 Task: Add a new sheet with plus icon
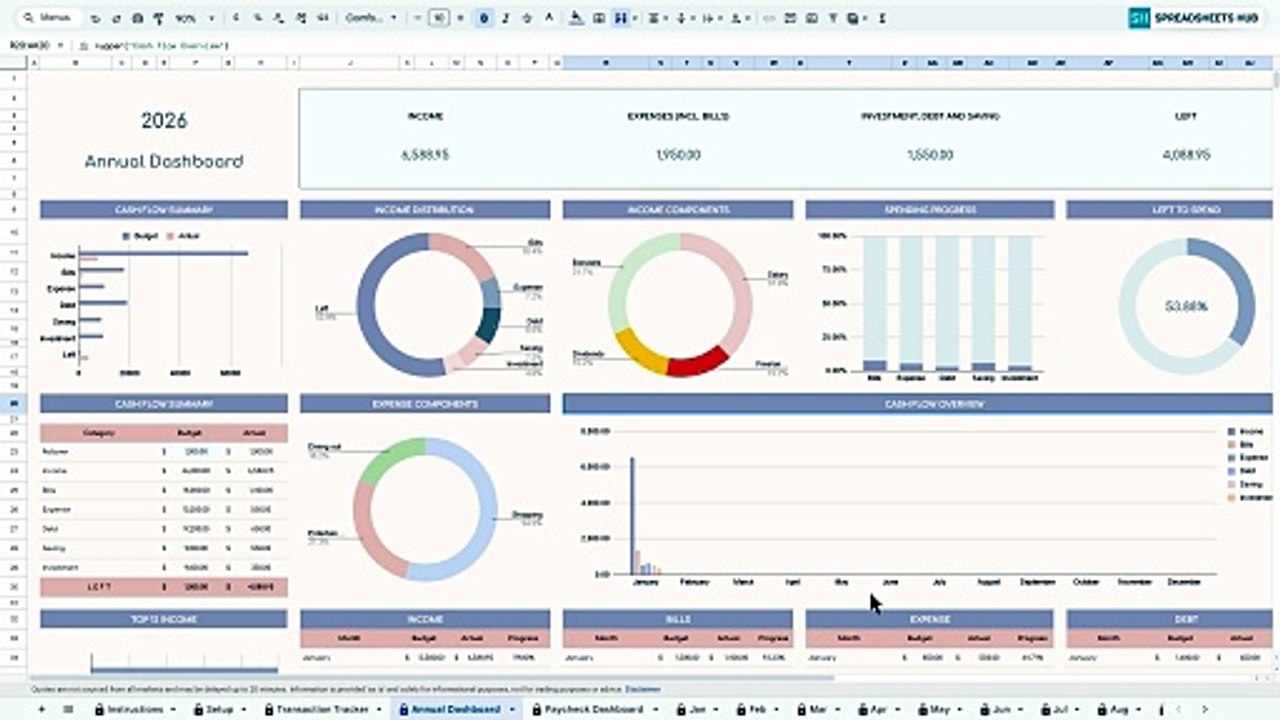point(41,709)
